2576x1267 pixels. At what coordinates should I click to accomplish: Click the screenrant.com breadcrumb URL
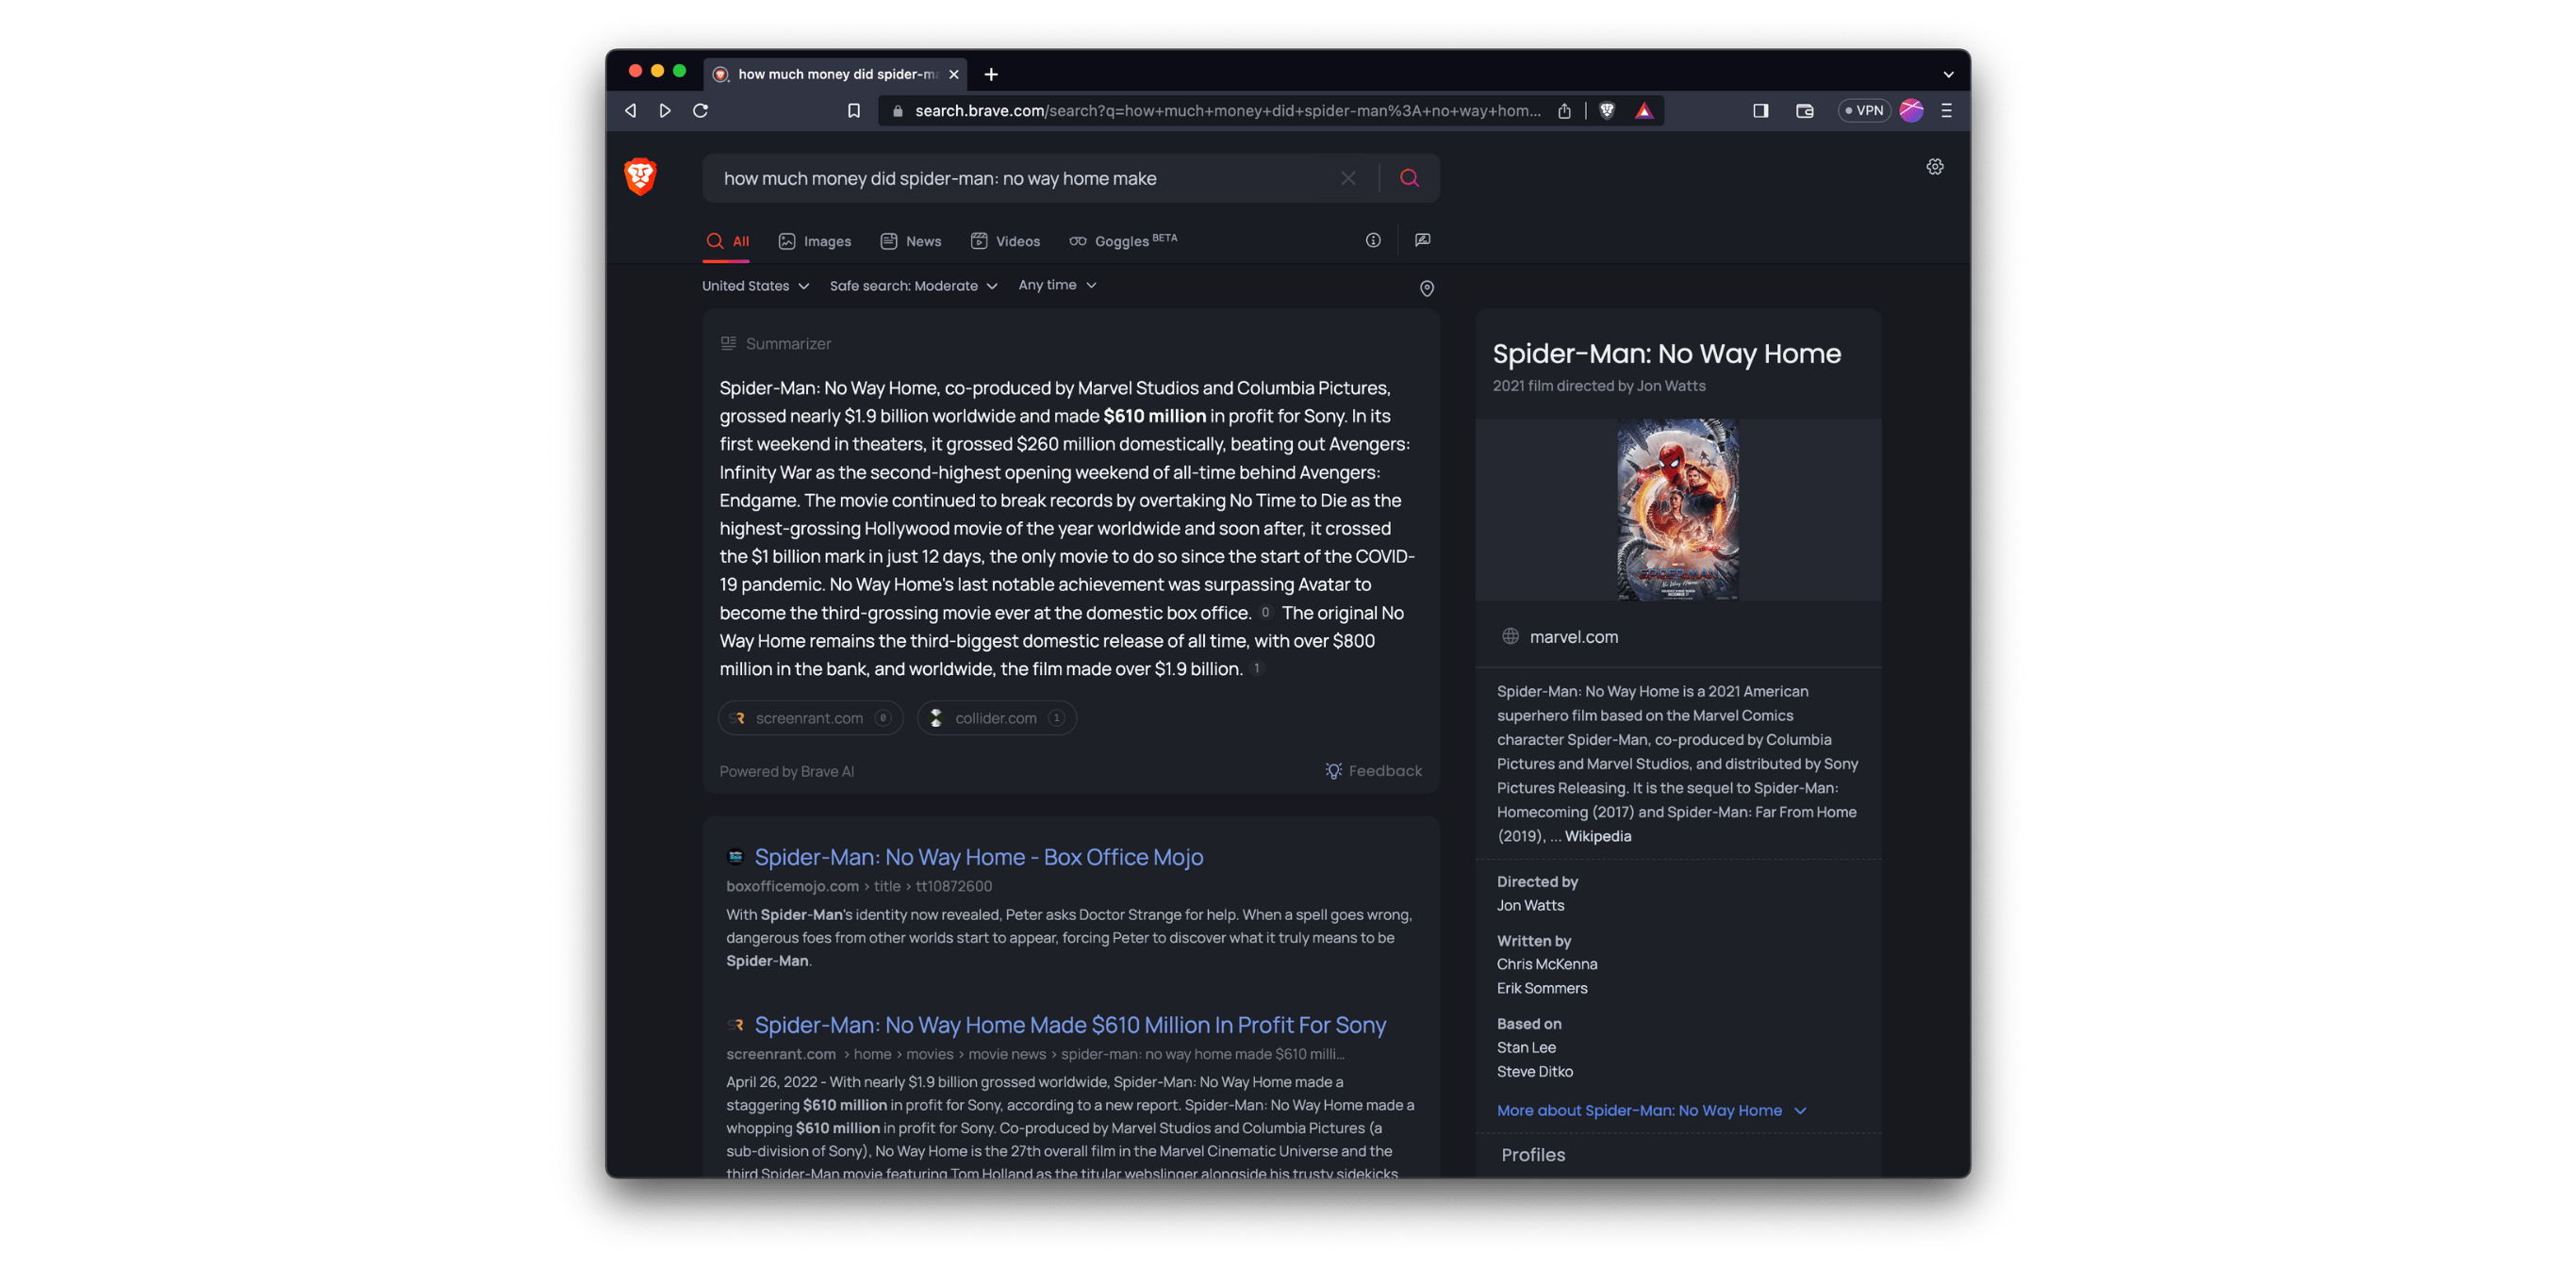coord(1034,1054)
